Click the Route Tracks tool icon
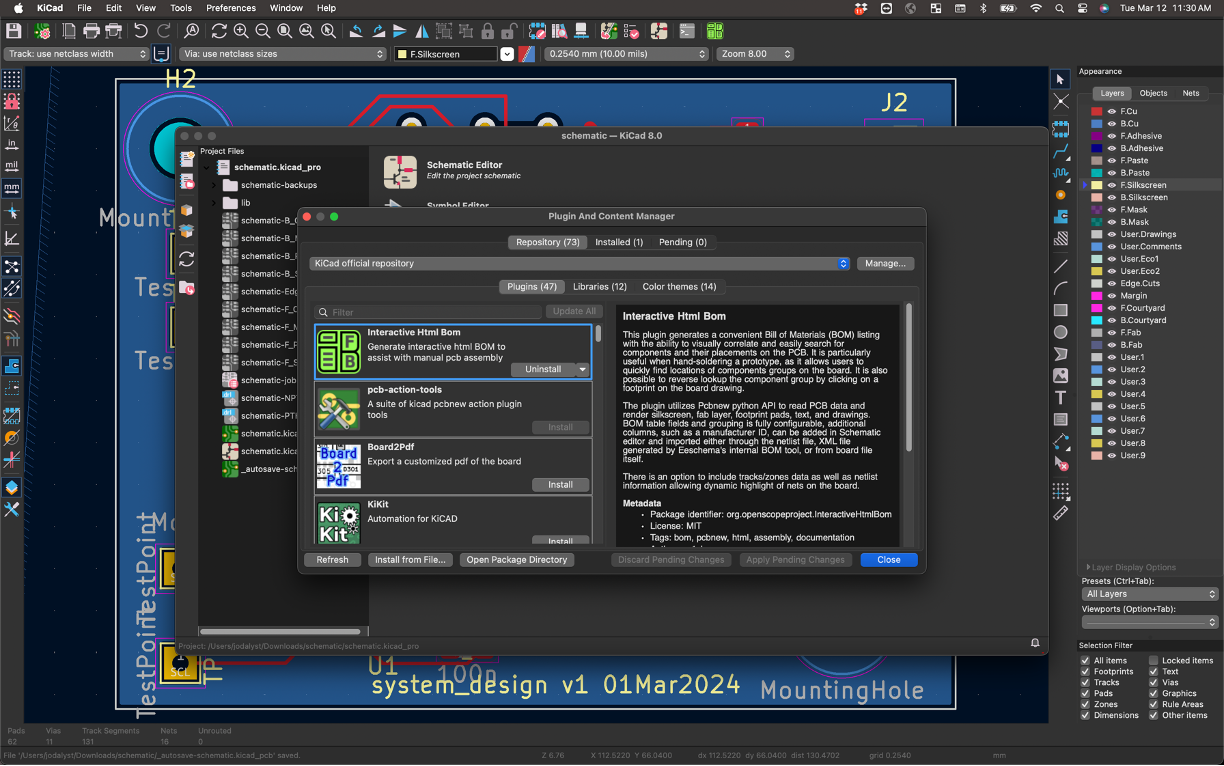Image resolution: width=1224 pixels, height=766 pixels. [1061, 151]
